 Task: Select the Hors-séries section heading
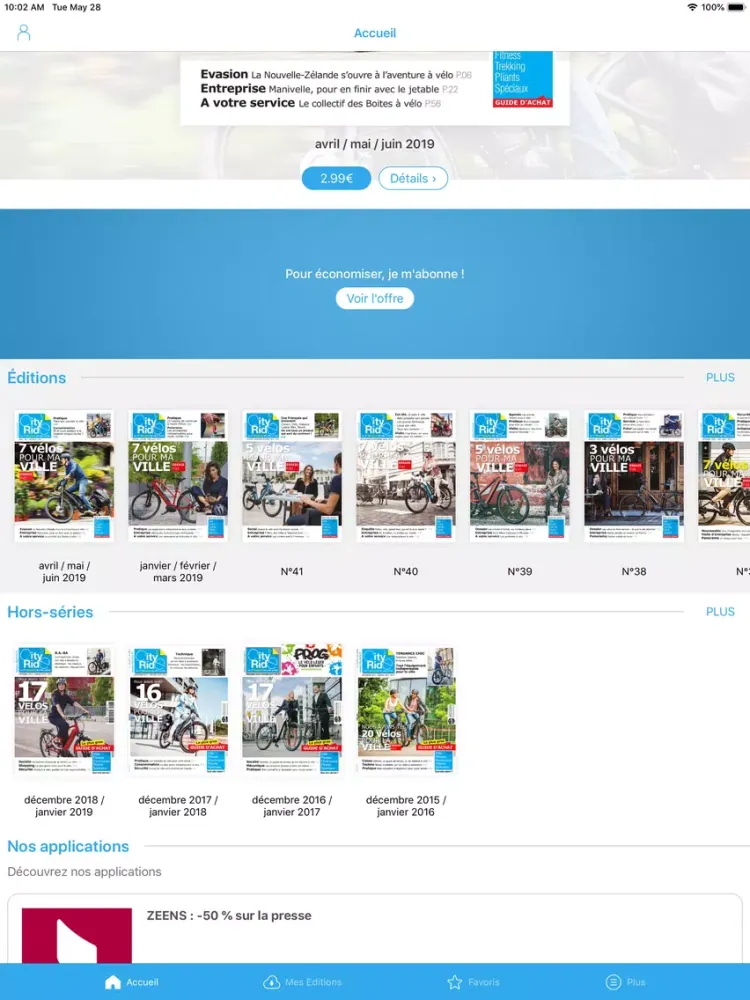click(50, 612)
